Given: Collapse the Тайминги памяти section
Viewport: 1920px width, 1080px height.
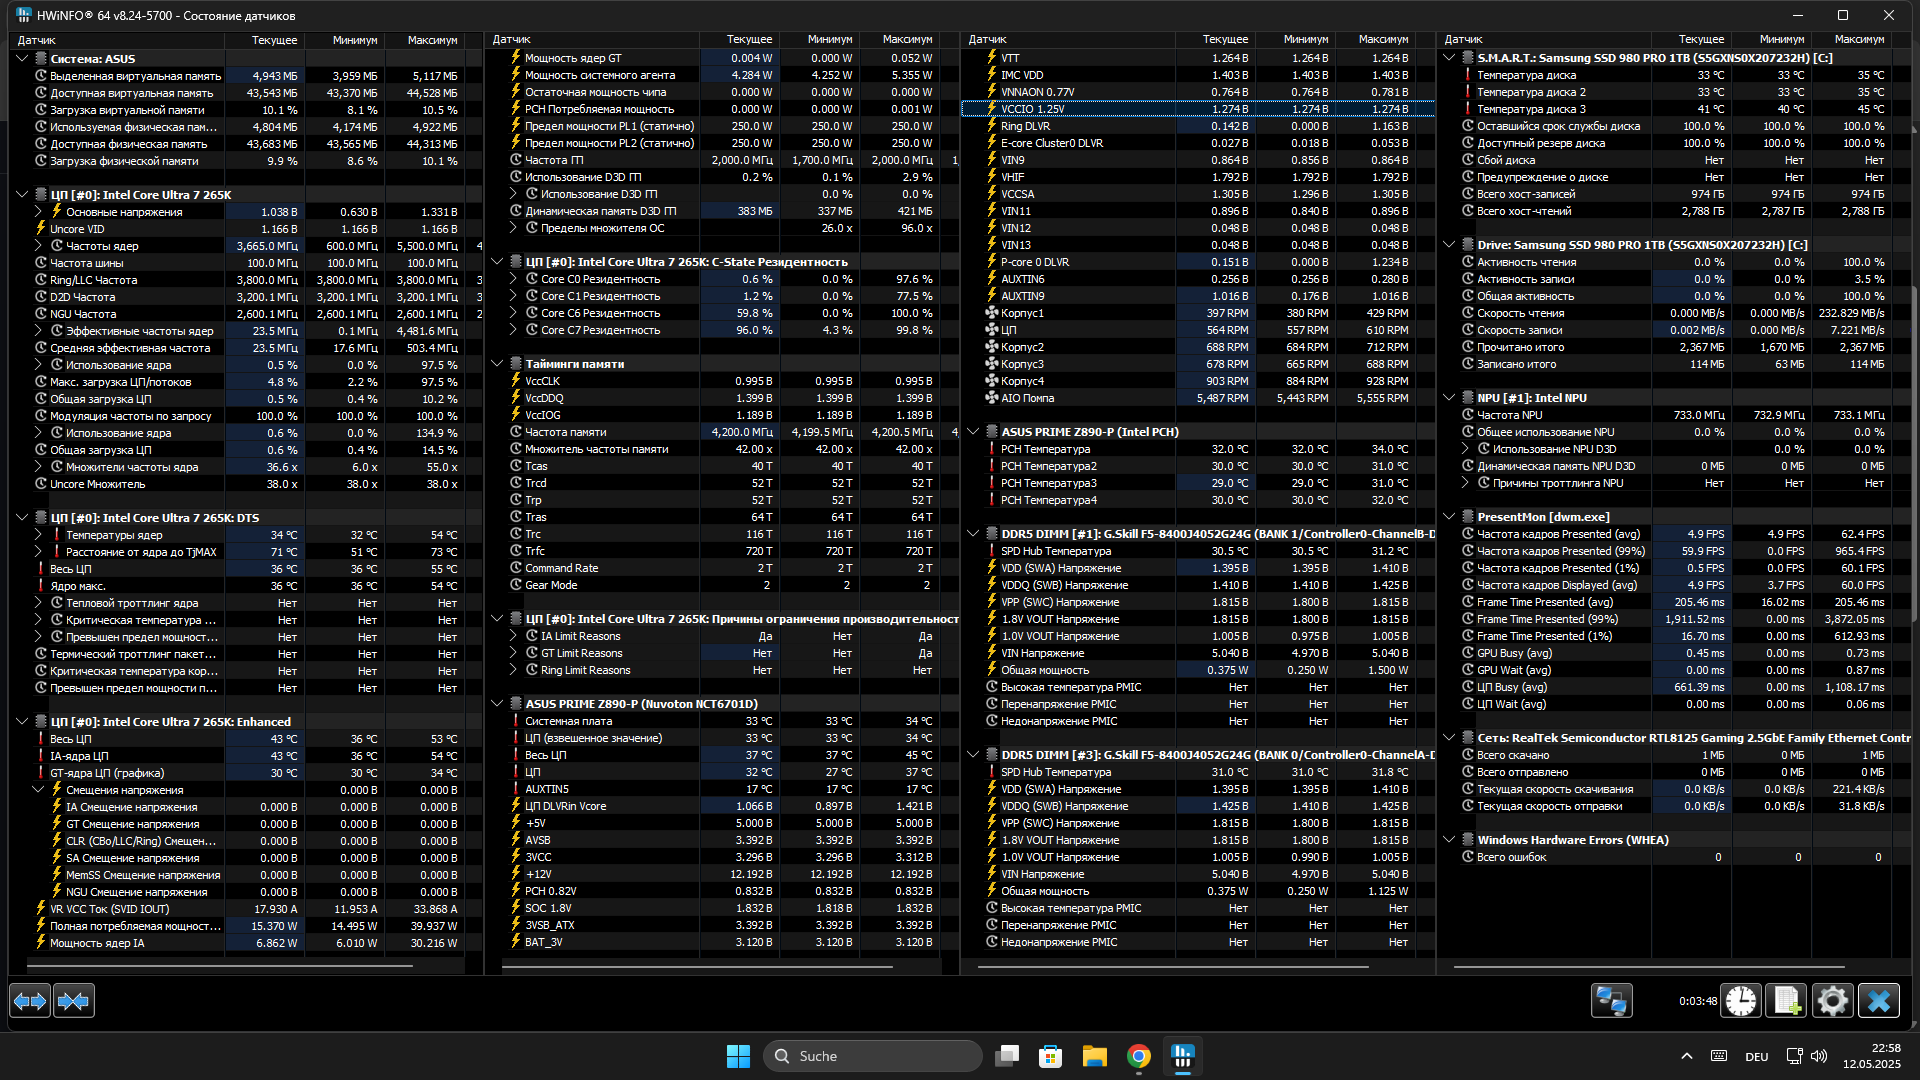Looking at the screenshot, I should point(497,364).
